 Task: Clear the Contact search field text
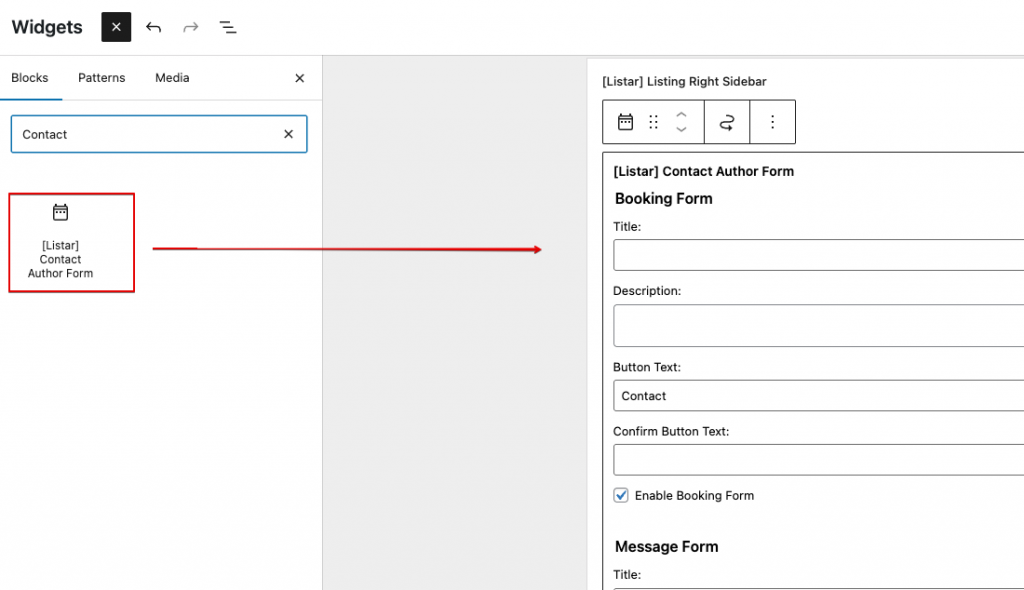click(289, 134)
